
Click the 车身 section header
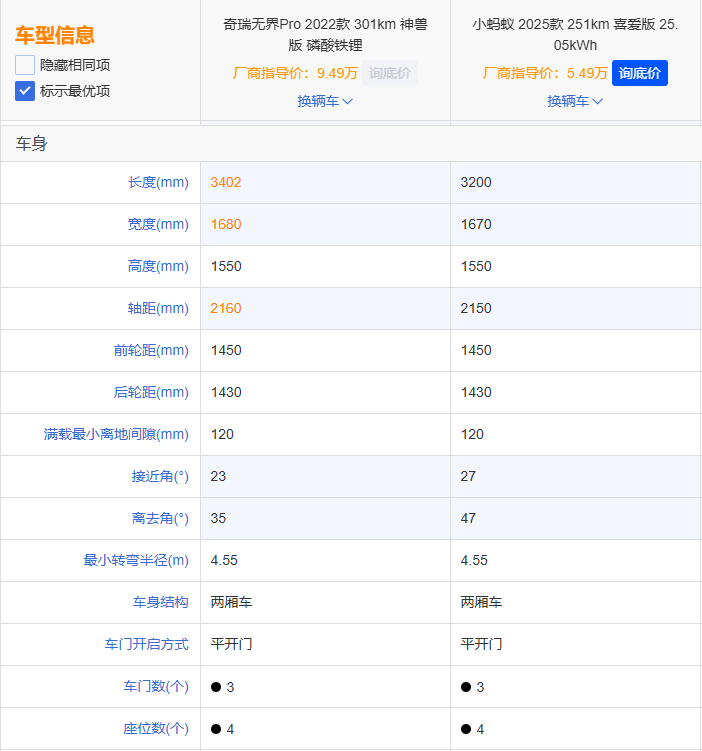(x=32, y=144)
